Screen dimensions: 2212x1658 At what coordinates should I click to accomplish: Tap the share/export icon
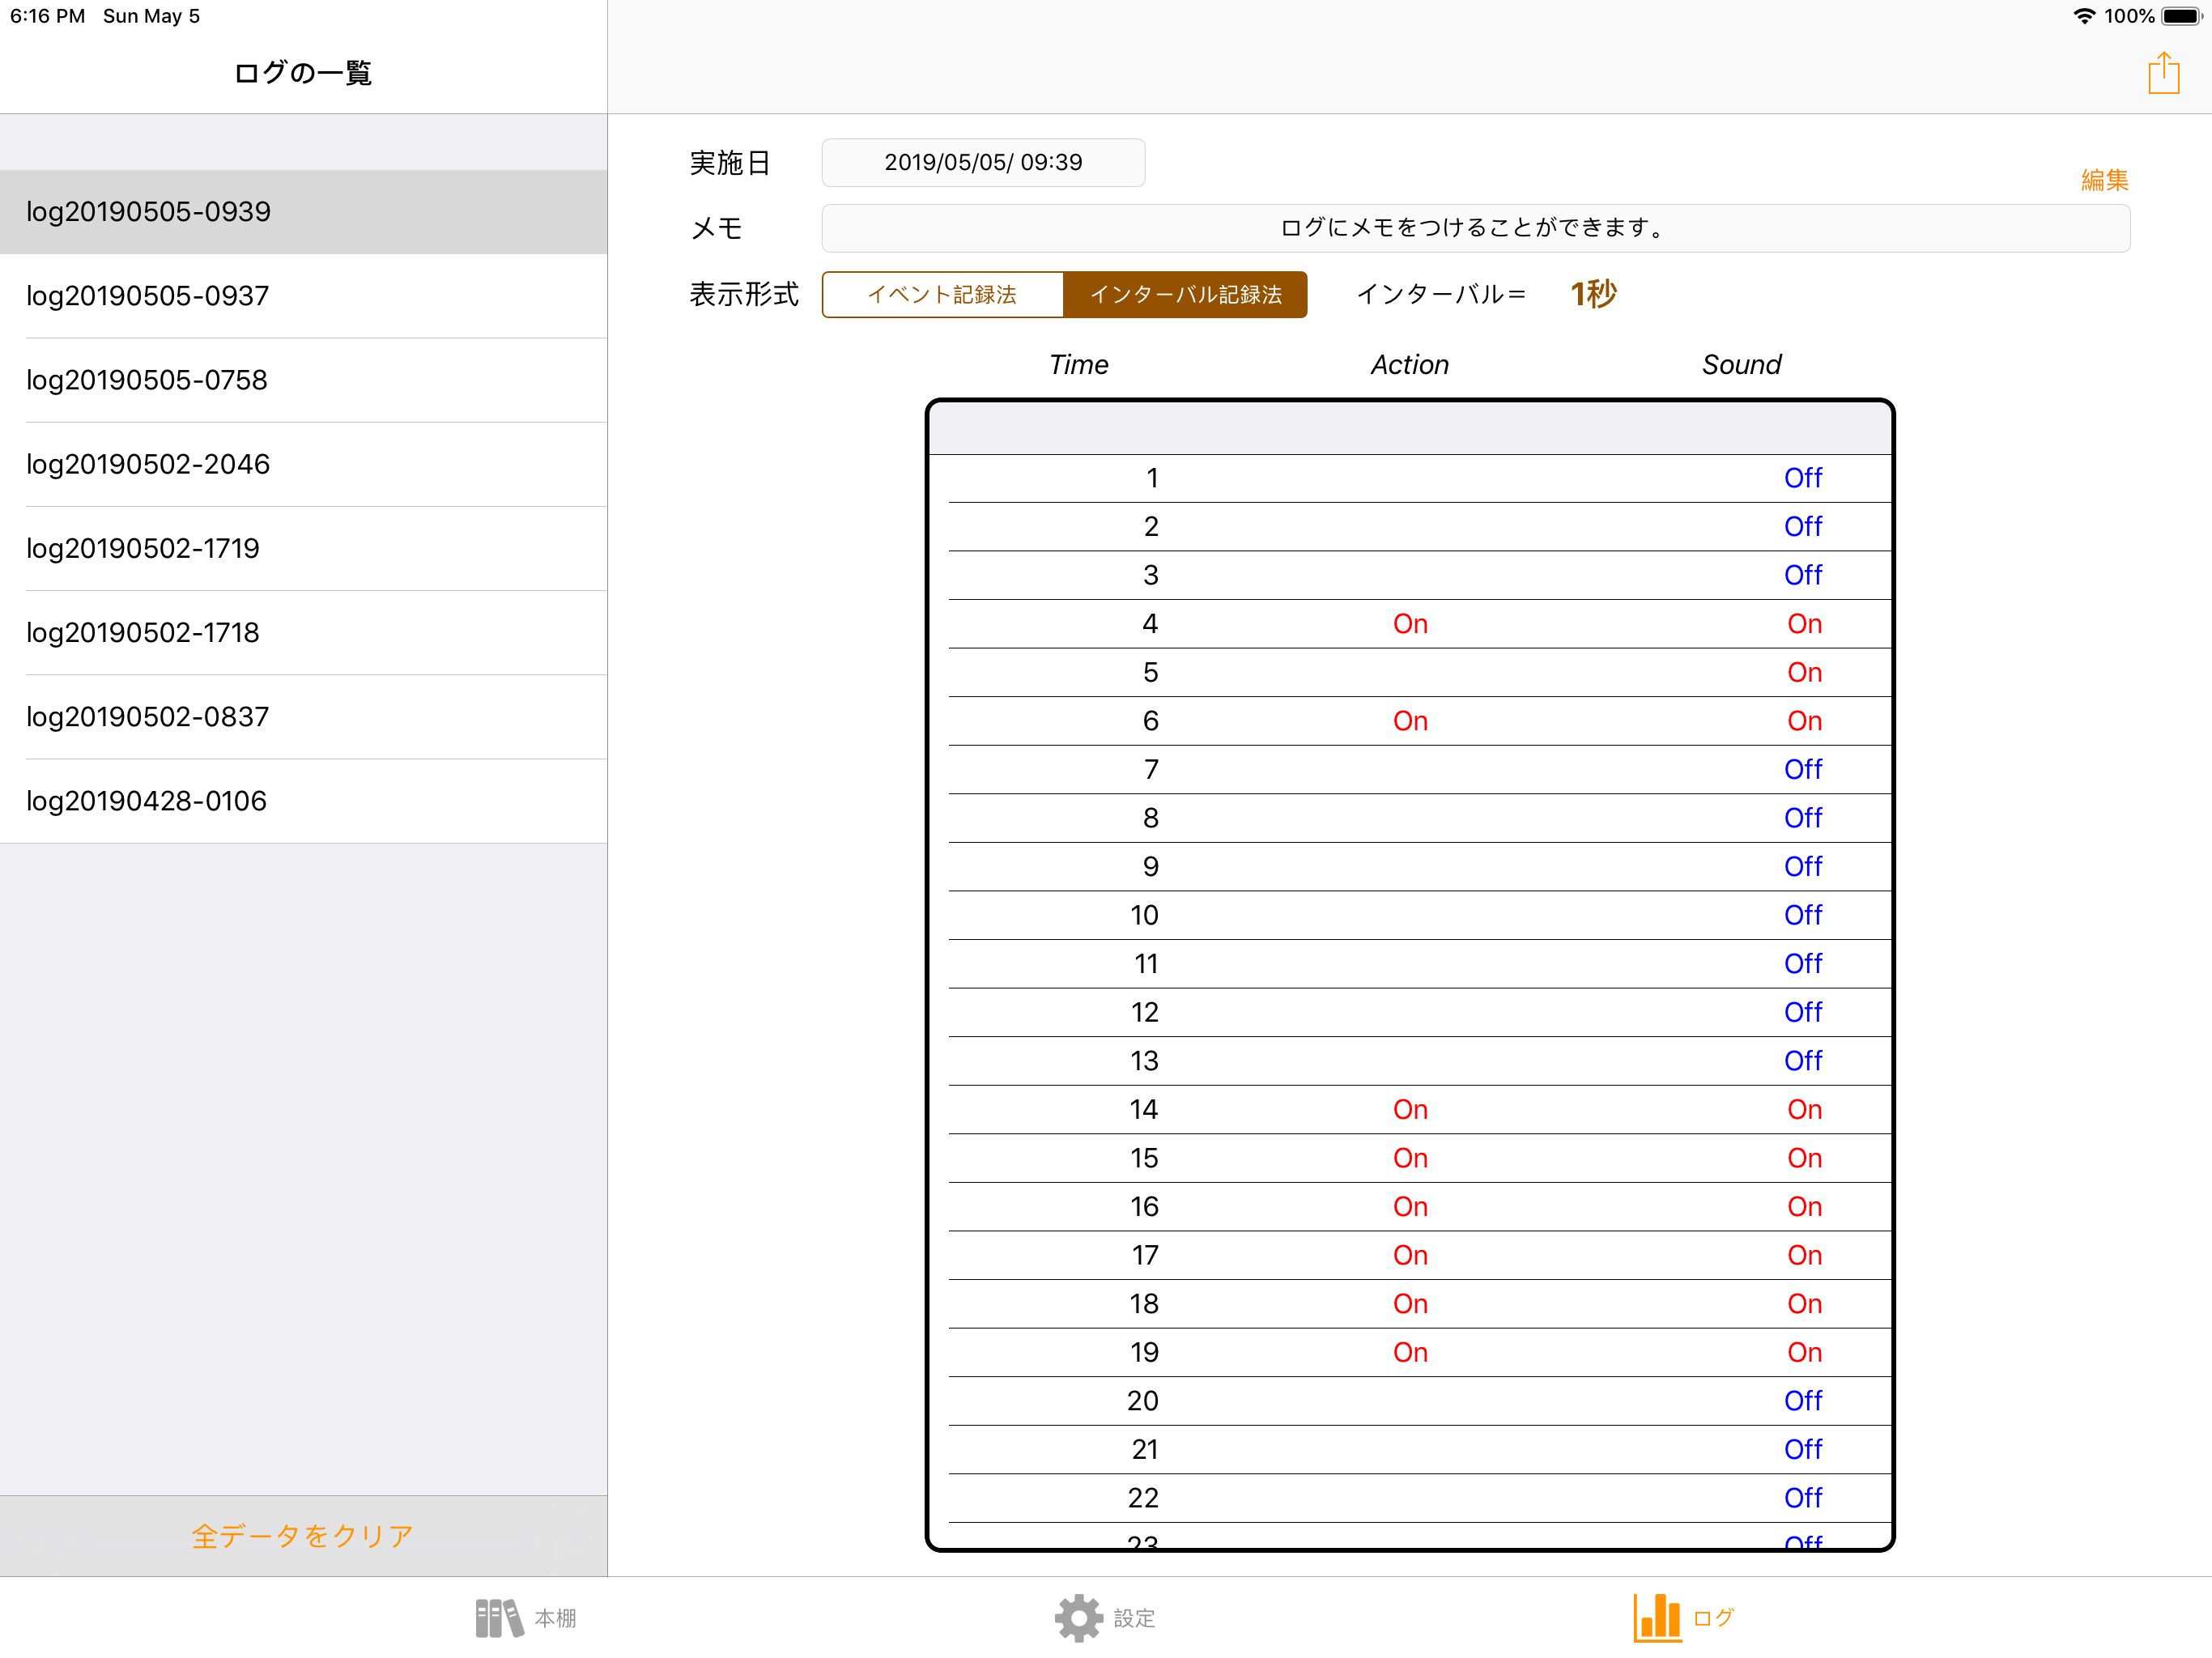coord(2163,73)
